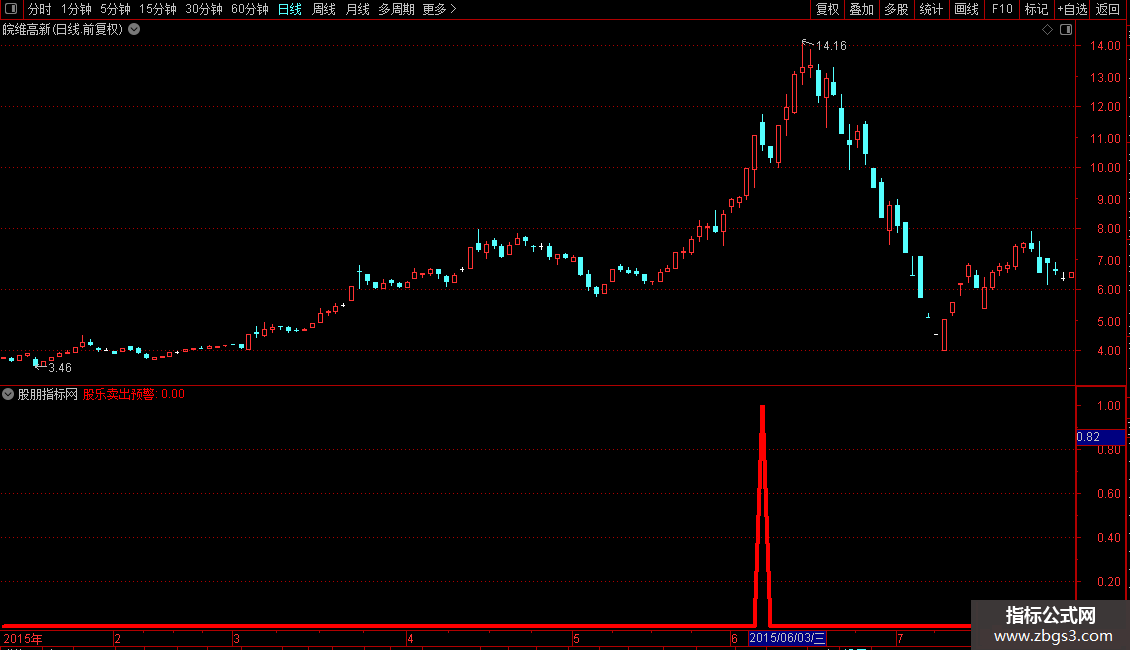Select the 15分钟 period

(157, 9)
